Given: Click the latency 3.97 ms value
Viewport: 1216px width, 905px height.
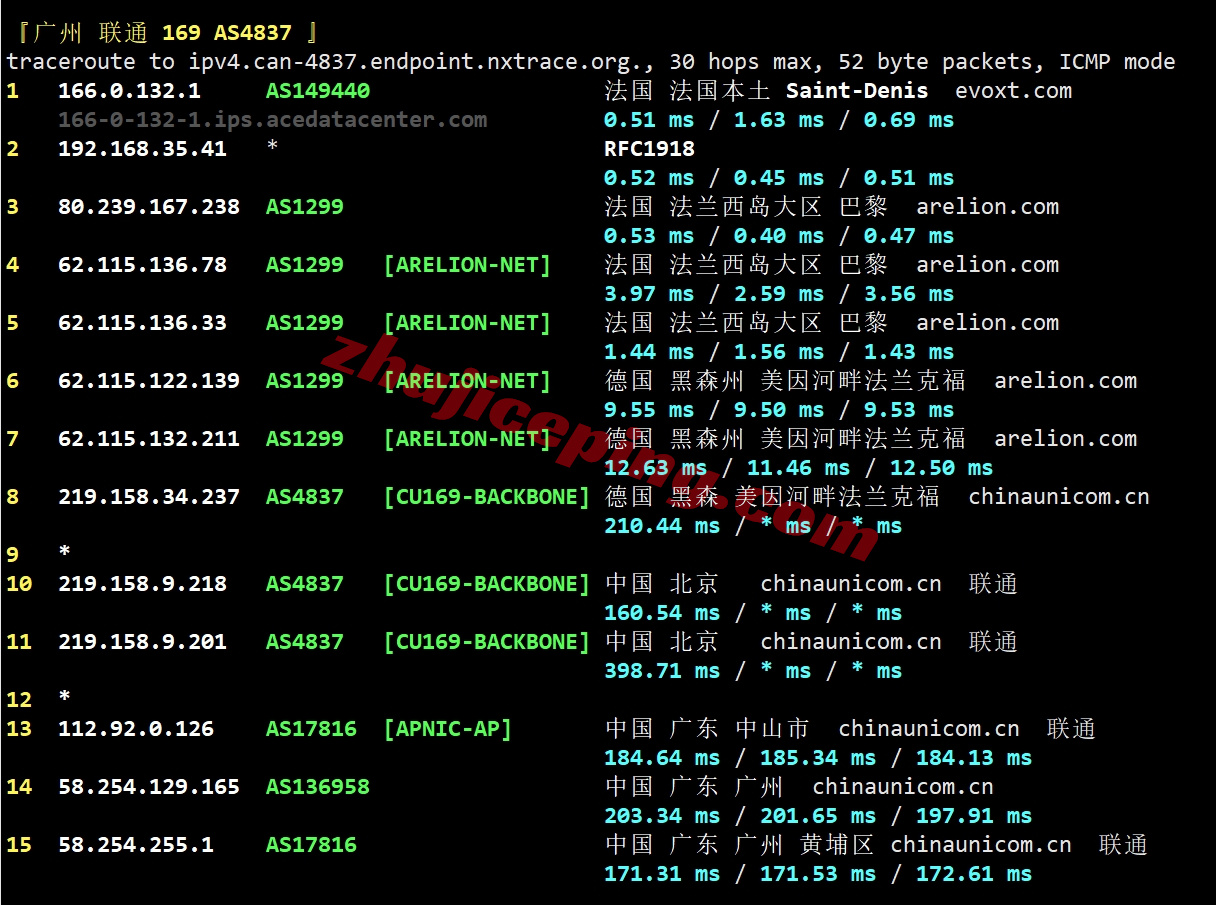Looking at the screenshot, I should point(649,294).
